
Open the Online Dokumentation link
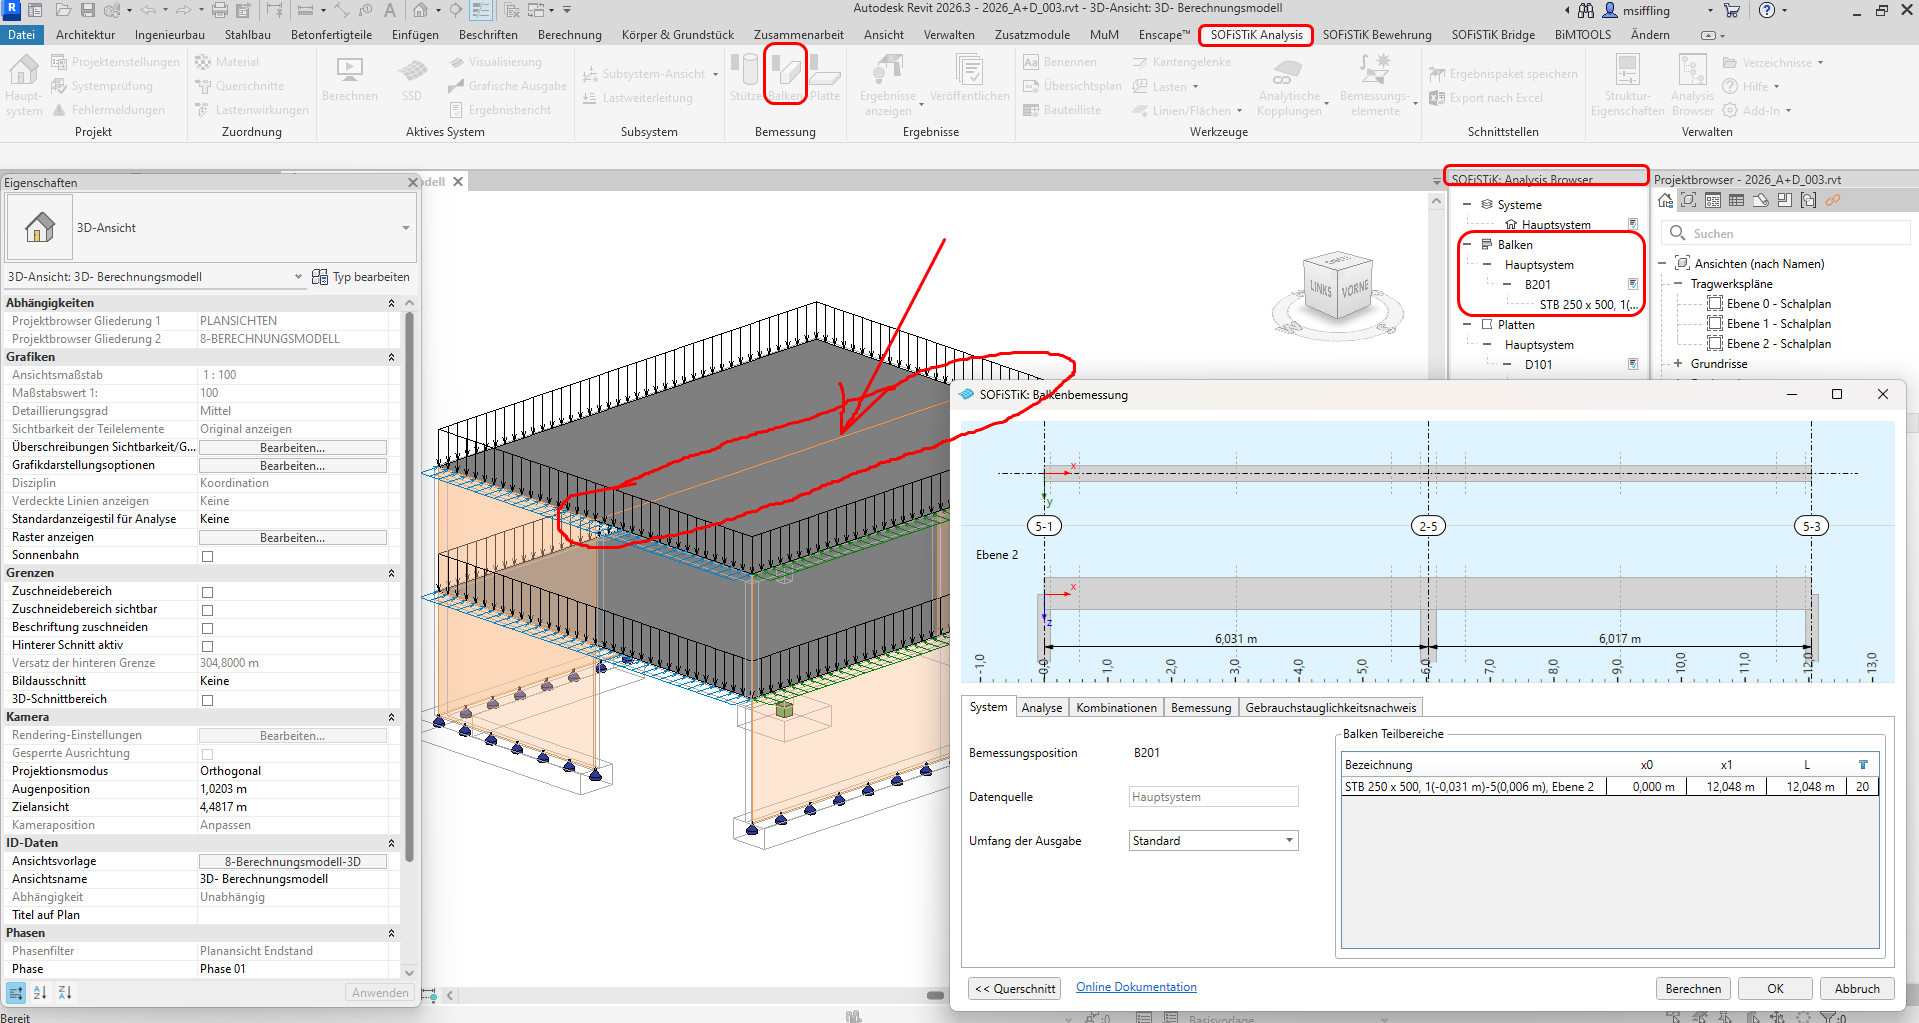[1136, 987]
